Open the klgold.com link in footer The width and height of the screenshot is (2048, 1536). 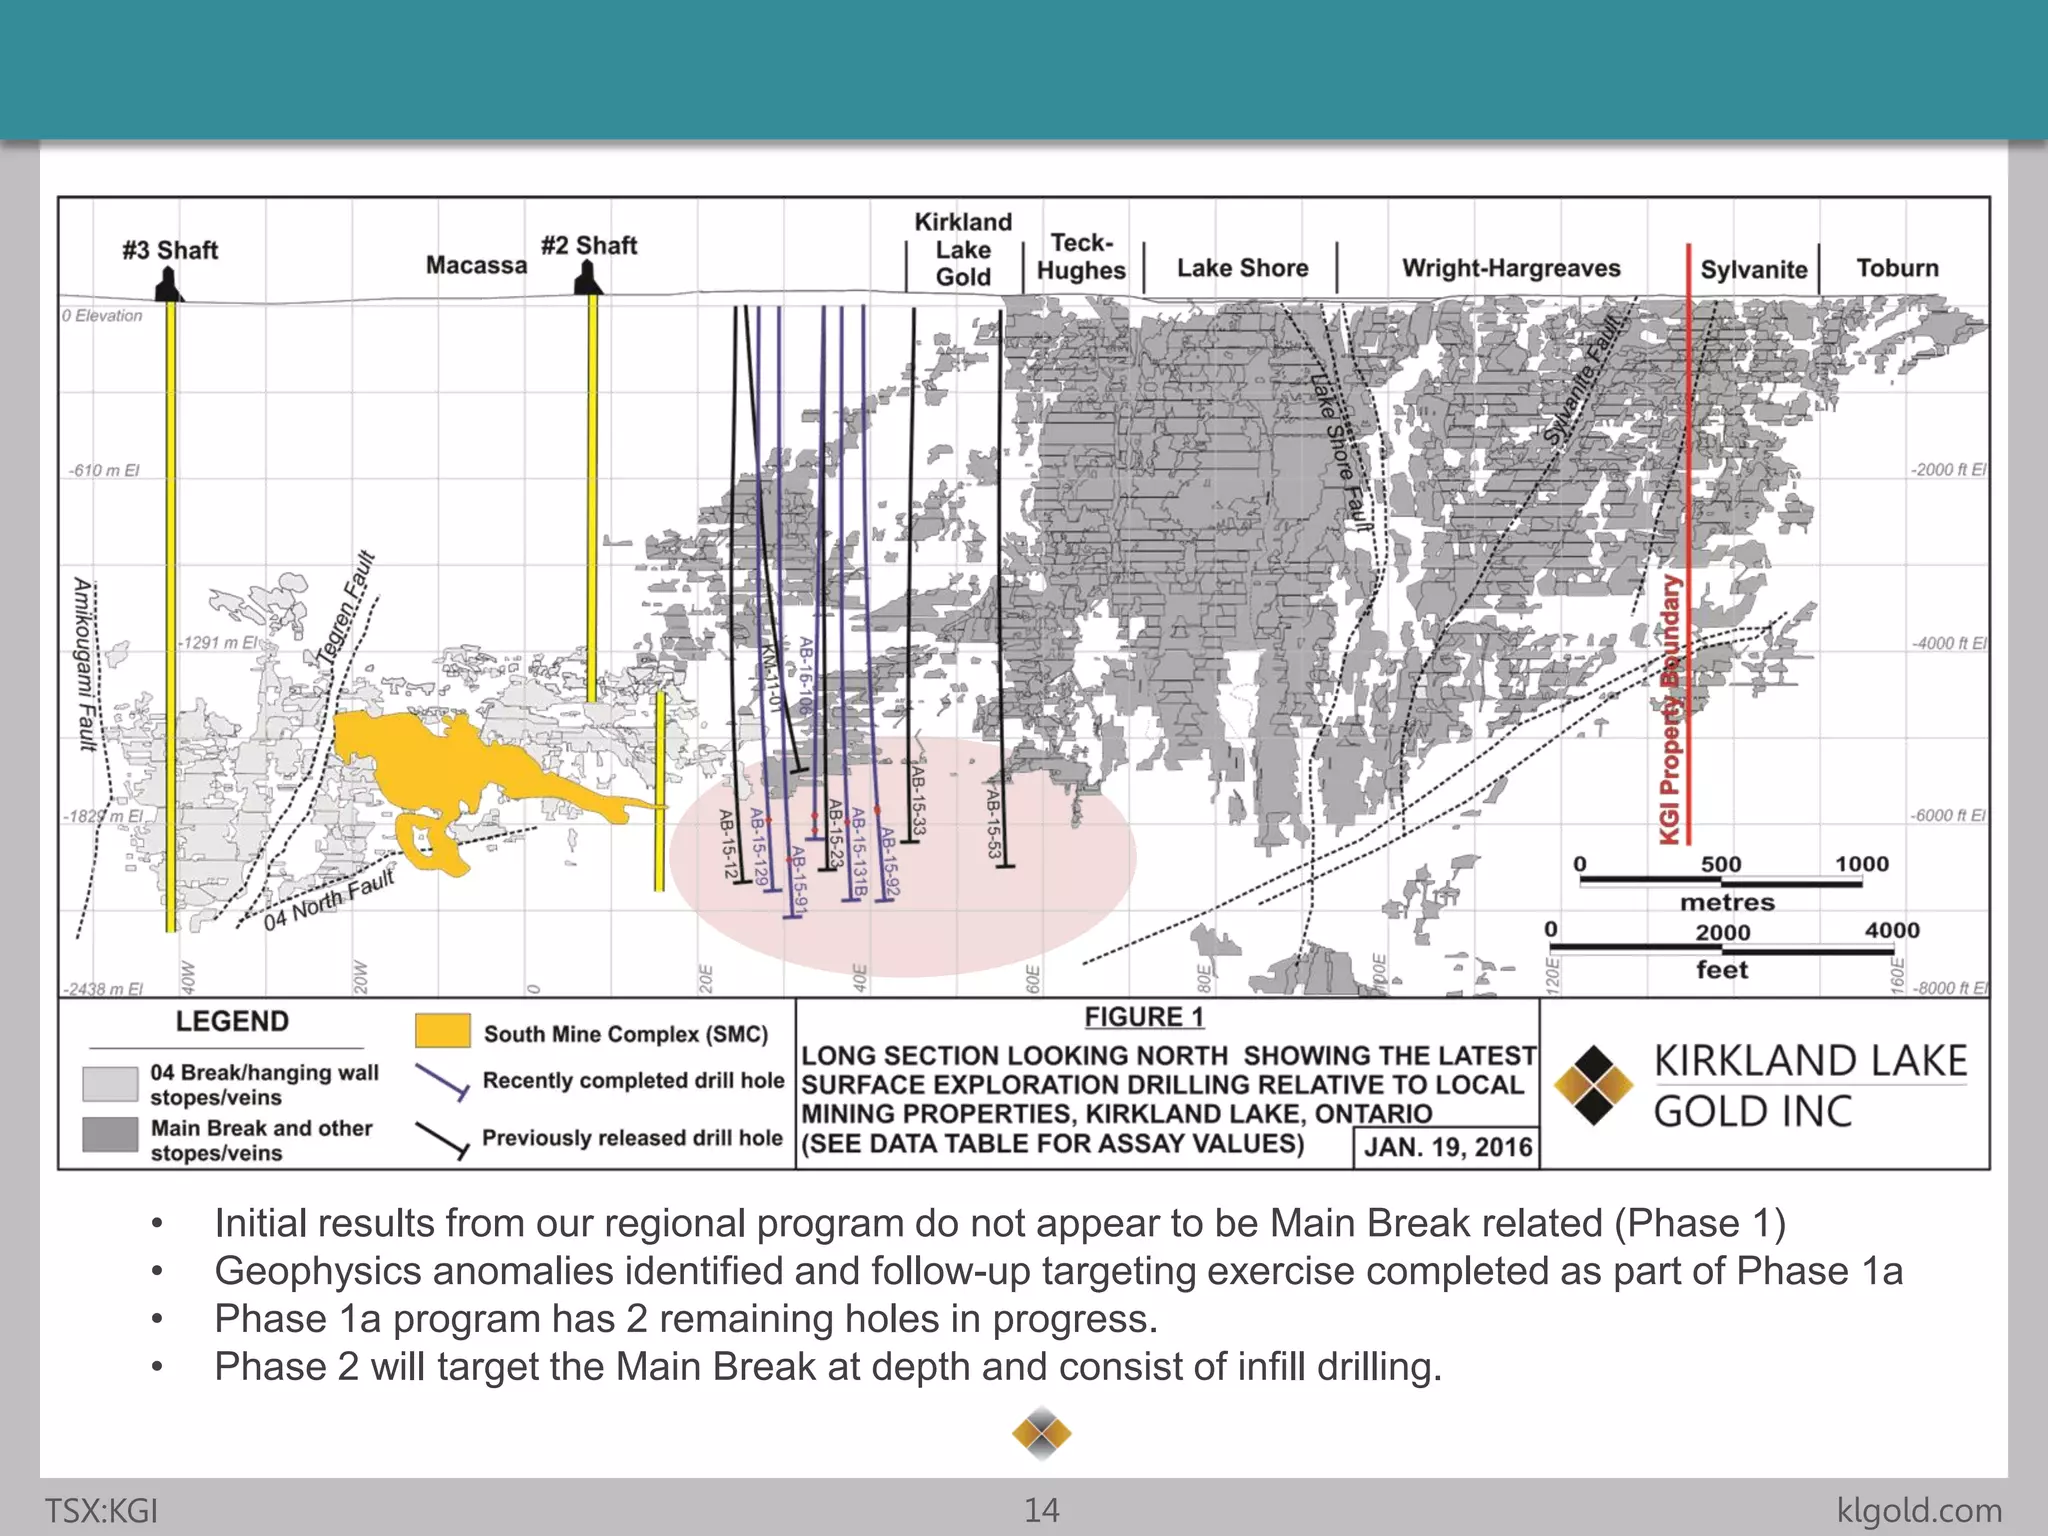pos(1919,1510)
